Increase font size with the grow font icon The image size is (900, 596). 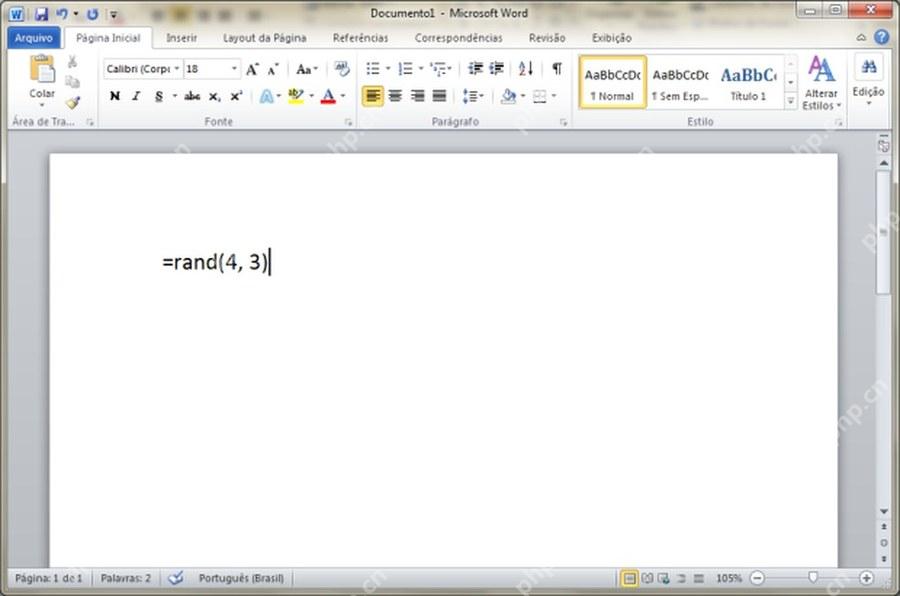[252, 69]
